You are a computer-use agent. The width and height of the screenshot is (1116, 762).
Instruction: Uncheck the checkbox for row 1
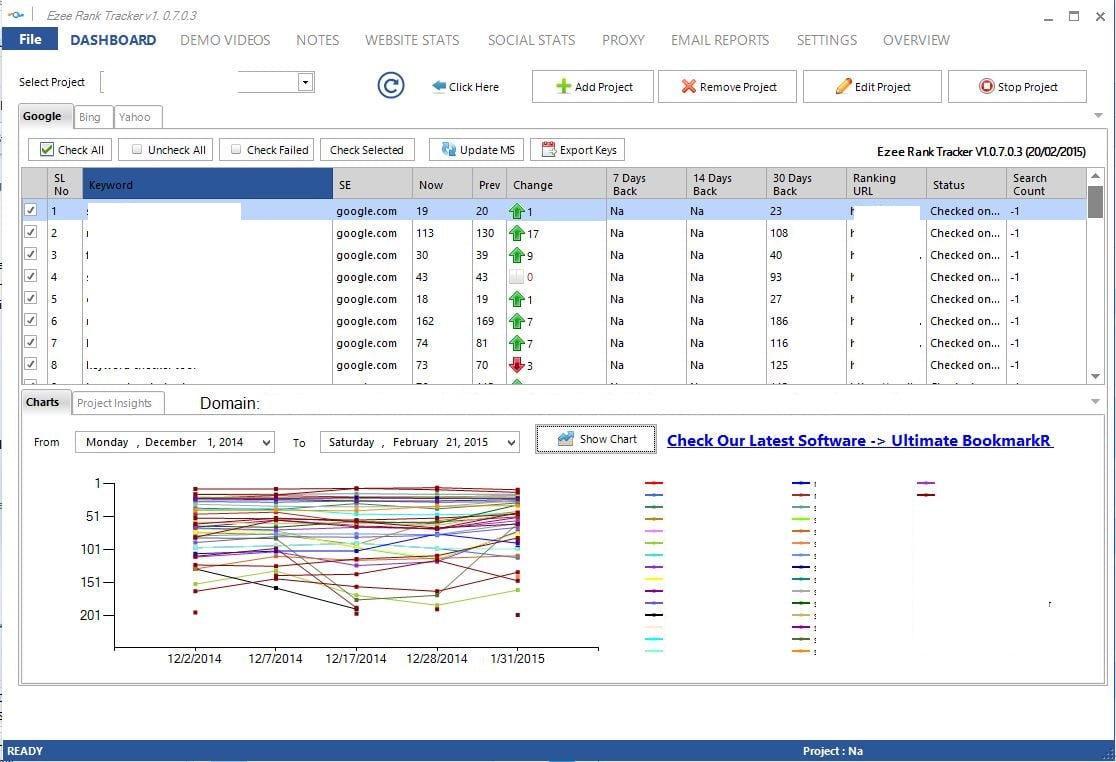tap(31, 210)
